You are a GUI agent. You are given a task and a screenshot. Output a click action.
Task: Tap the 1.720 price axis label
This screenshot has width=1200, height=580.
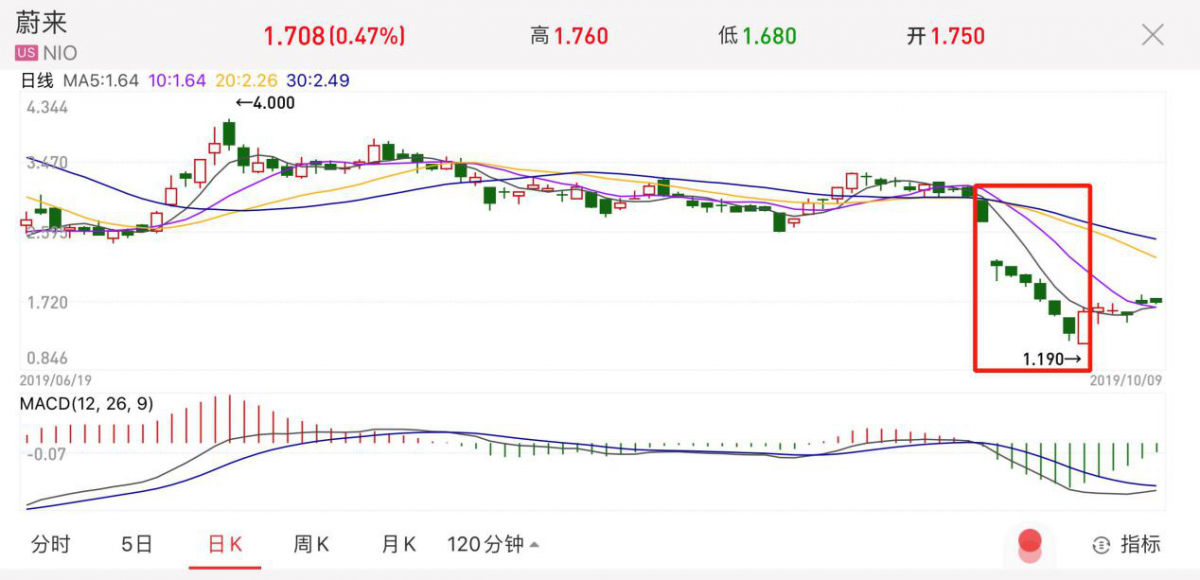click(47, 302)
